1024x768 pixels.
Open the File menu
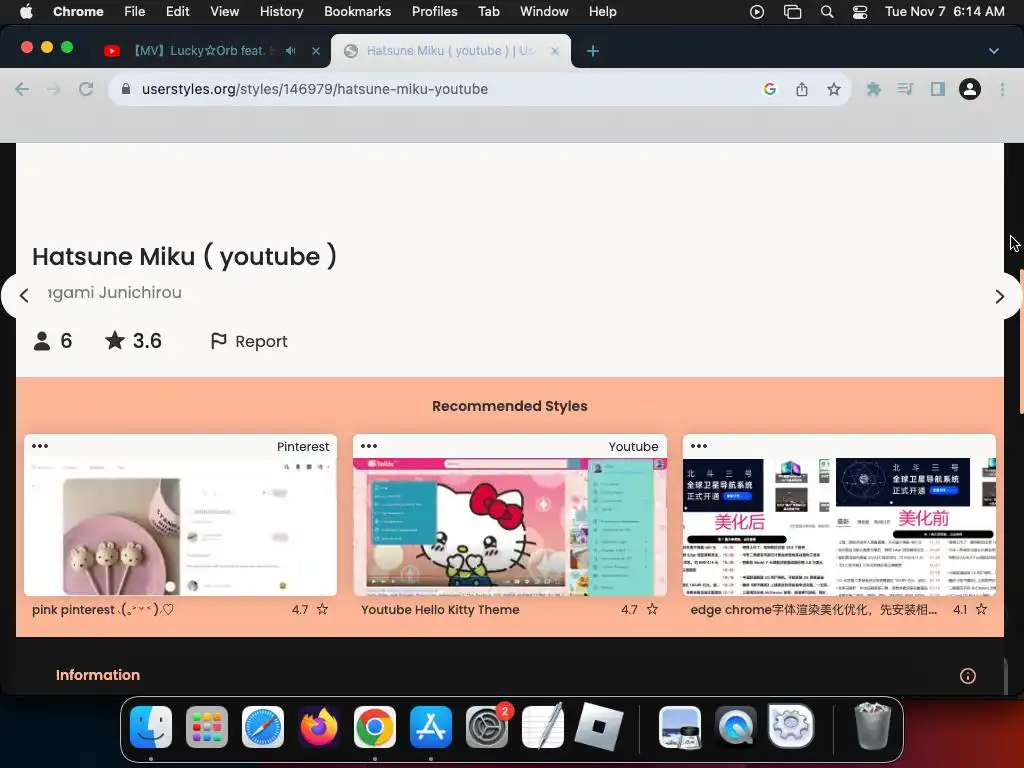pos(135,12)
